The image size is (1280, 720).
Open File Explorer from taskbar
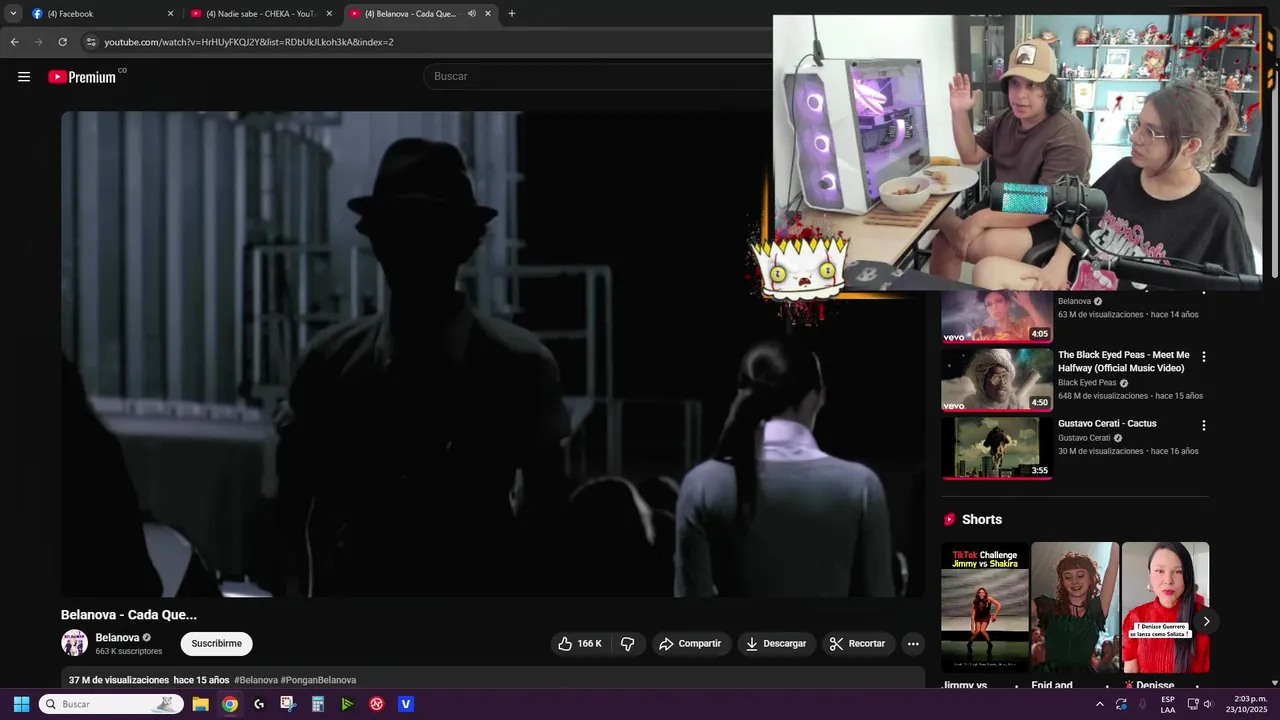pyautogui.click(x=200, y=704)
